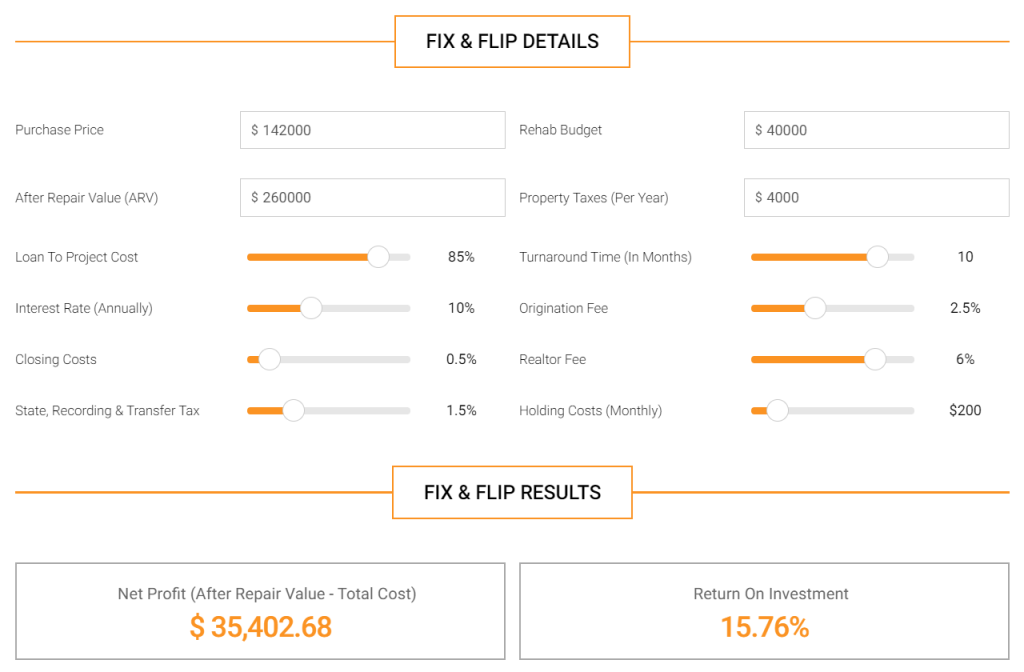The height and width of the screenshot is (672, 1024).
Task: Click the Closing Costs slider handle
Action: pyautogui.click(x=269, y=359)
